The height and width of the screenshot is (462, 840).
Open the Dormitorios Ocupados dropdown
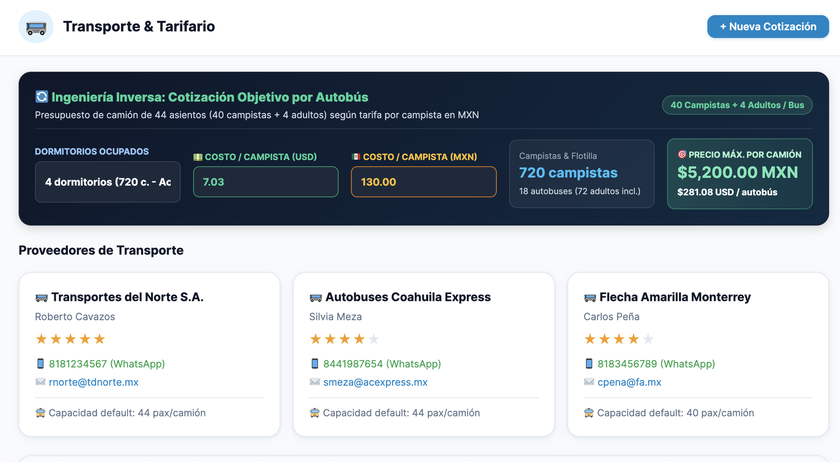[x=108, y=182]
